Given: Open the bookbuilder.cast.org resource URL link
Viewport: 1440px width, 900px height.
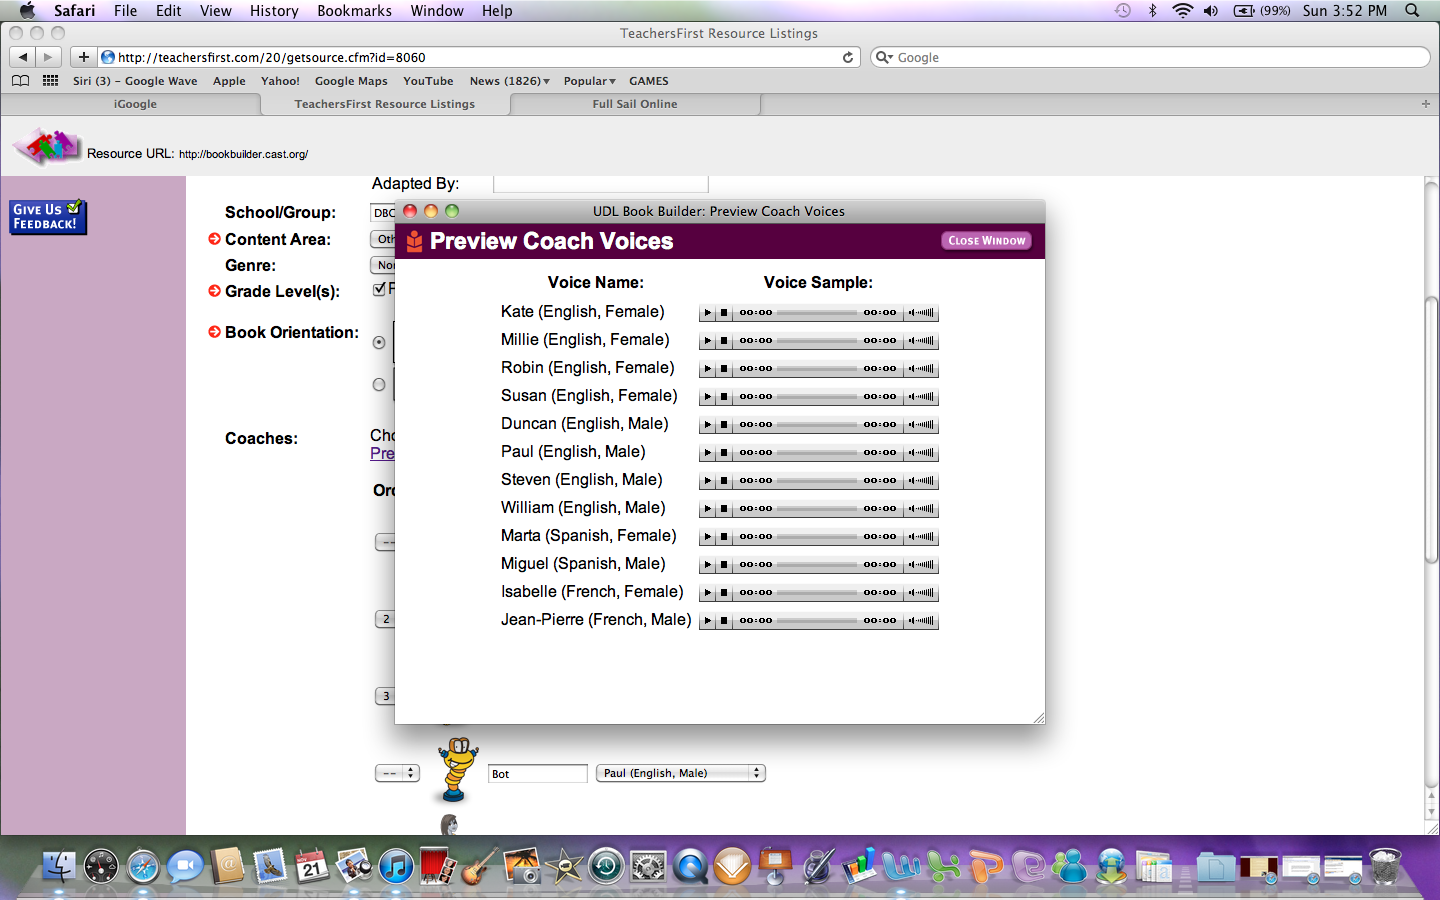Looking at the screenshot, I should (x=243, y=154).
